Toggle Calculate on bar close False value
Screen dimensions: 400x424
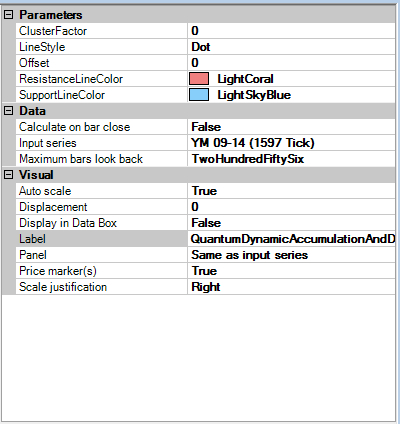292,127
